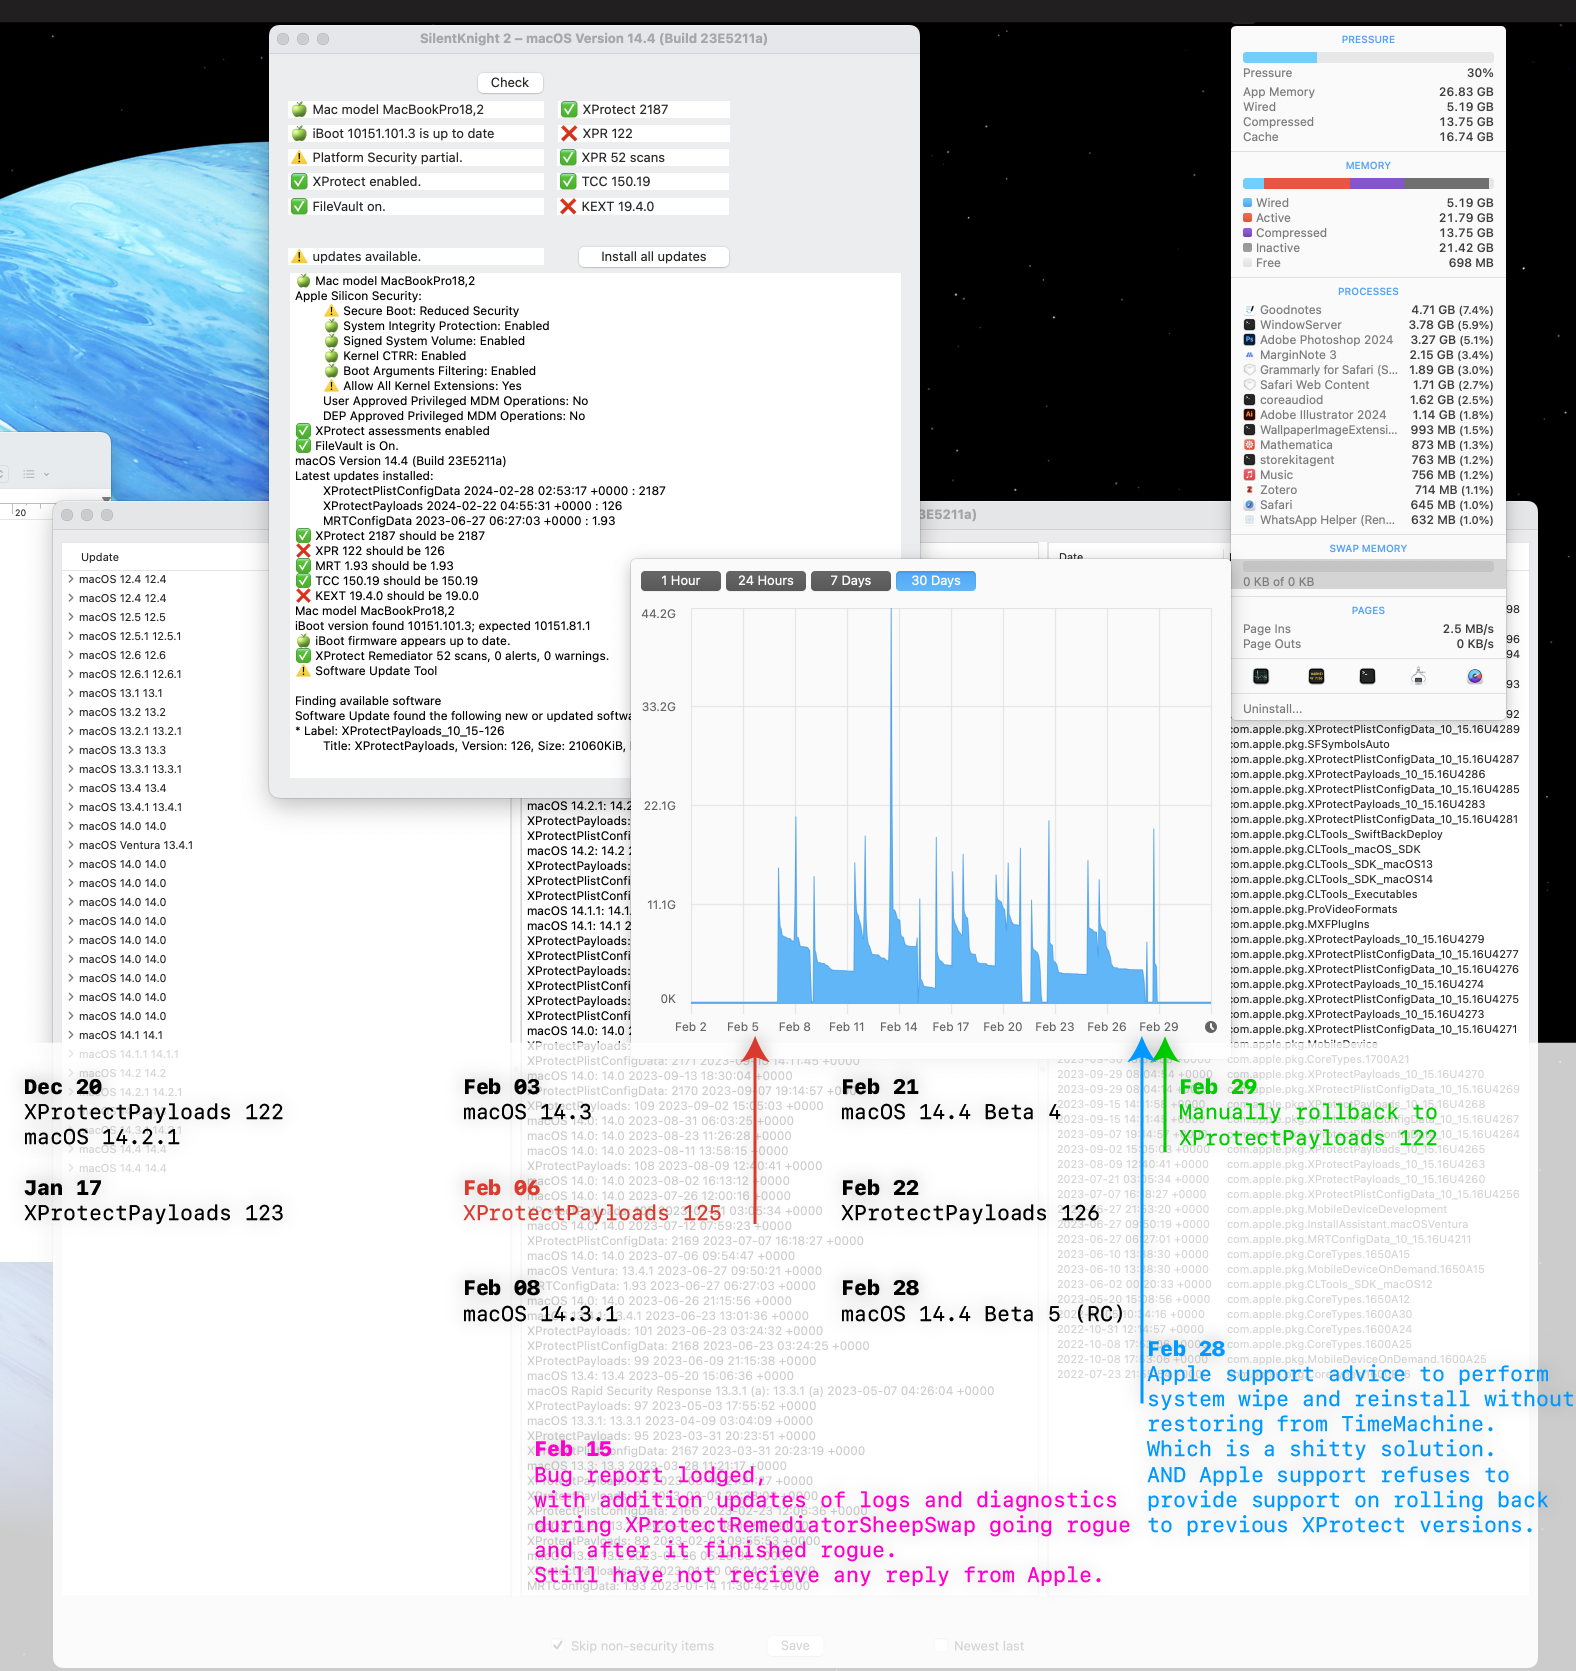This screenshot has height=1671, width=1576.
Task: Expand the macOS 13.1 13.1 row
Action: (71, 693)
